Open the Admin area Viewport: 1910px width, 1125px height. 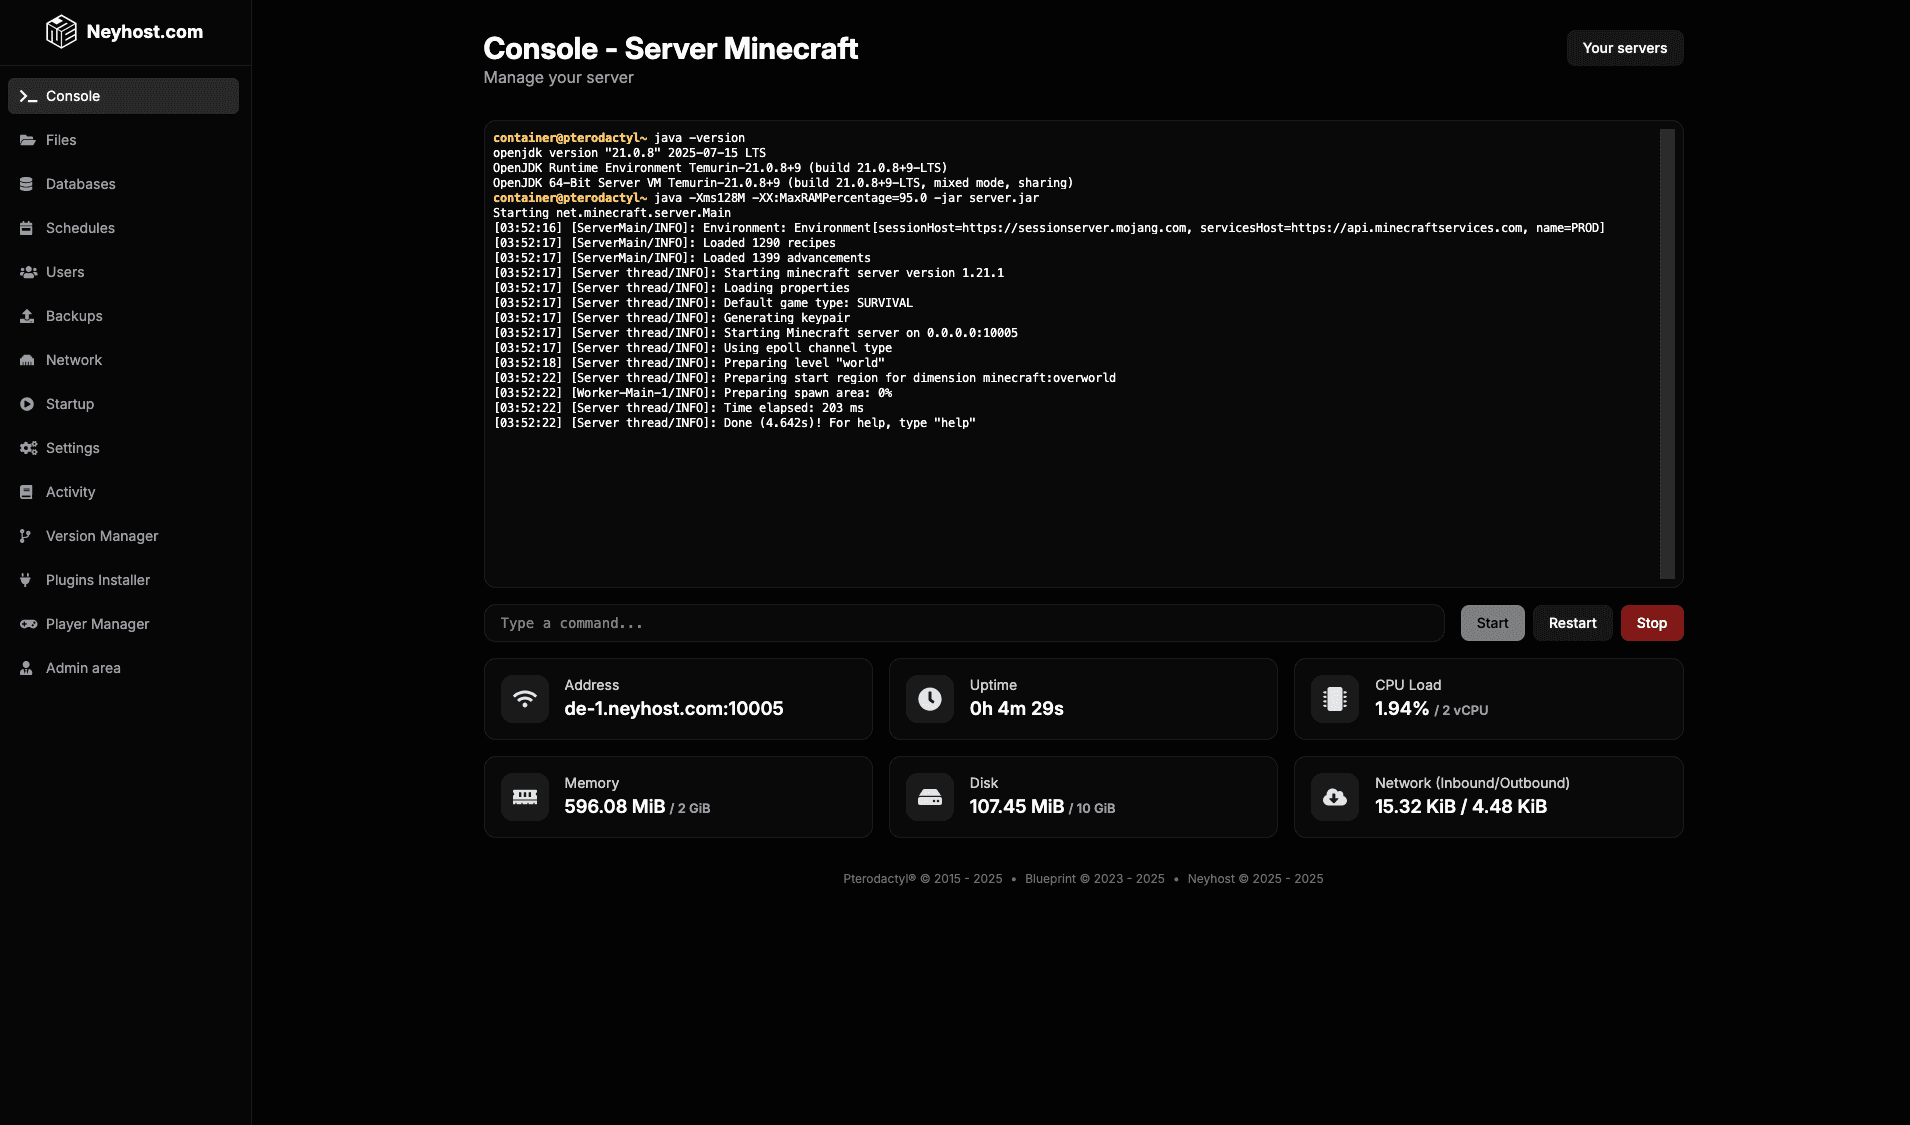click(82, 668)
